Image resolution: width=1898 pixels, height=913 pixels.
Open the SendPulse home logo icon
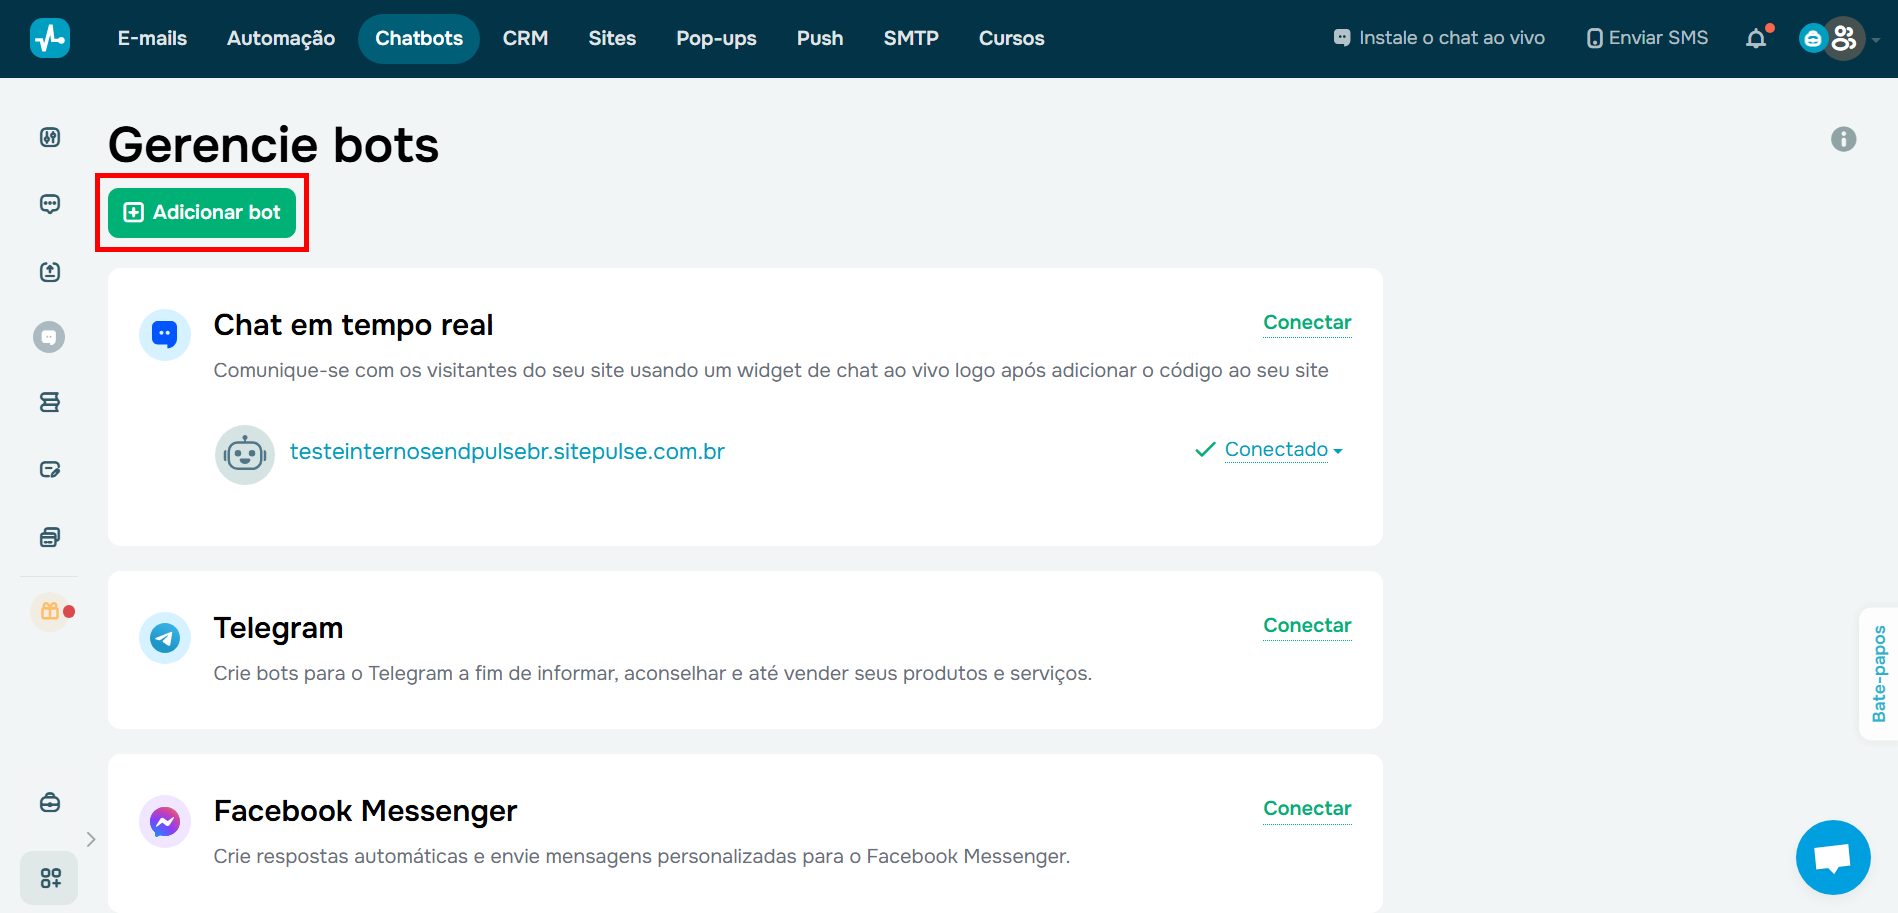coord(49,37)
